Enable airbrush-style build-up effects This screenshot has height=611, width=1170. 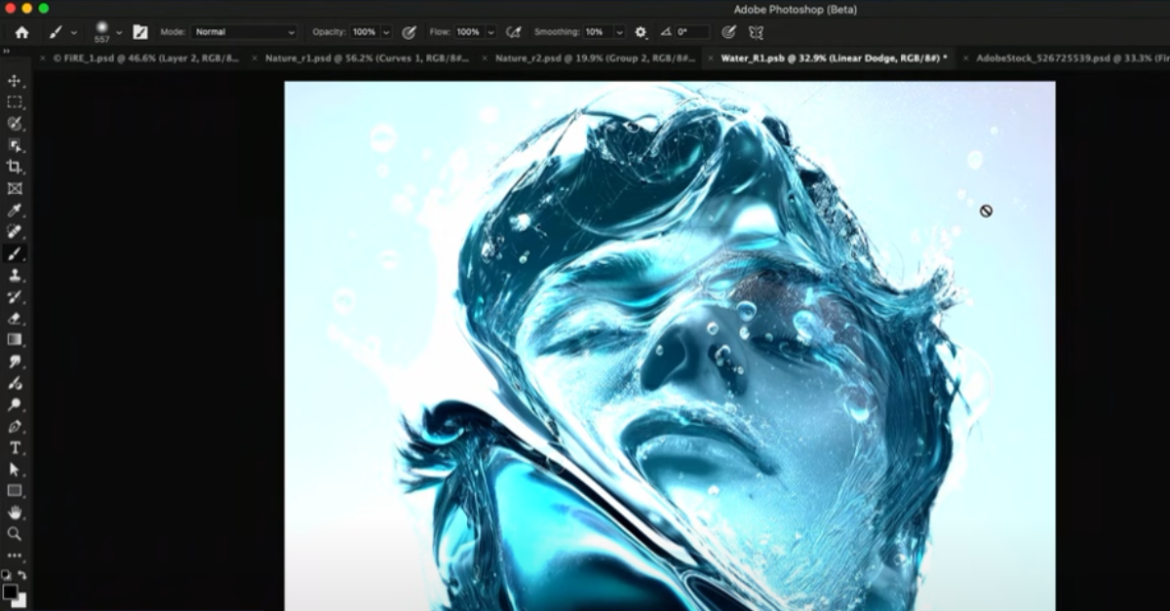513,32
